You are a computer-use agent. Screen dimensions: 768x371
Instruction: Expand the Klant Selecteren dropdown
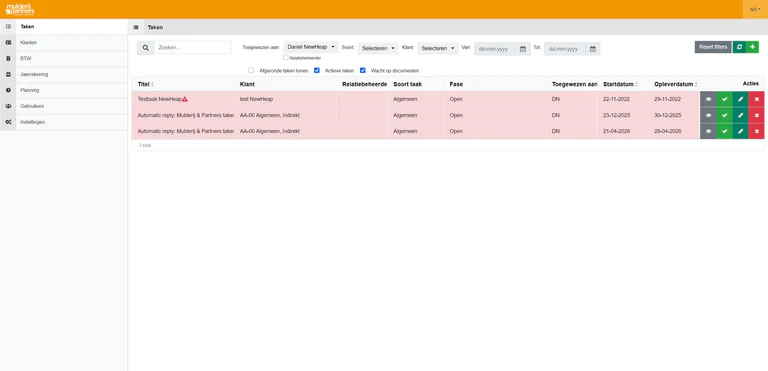coord(438,48)
